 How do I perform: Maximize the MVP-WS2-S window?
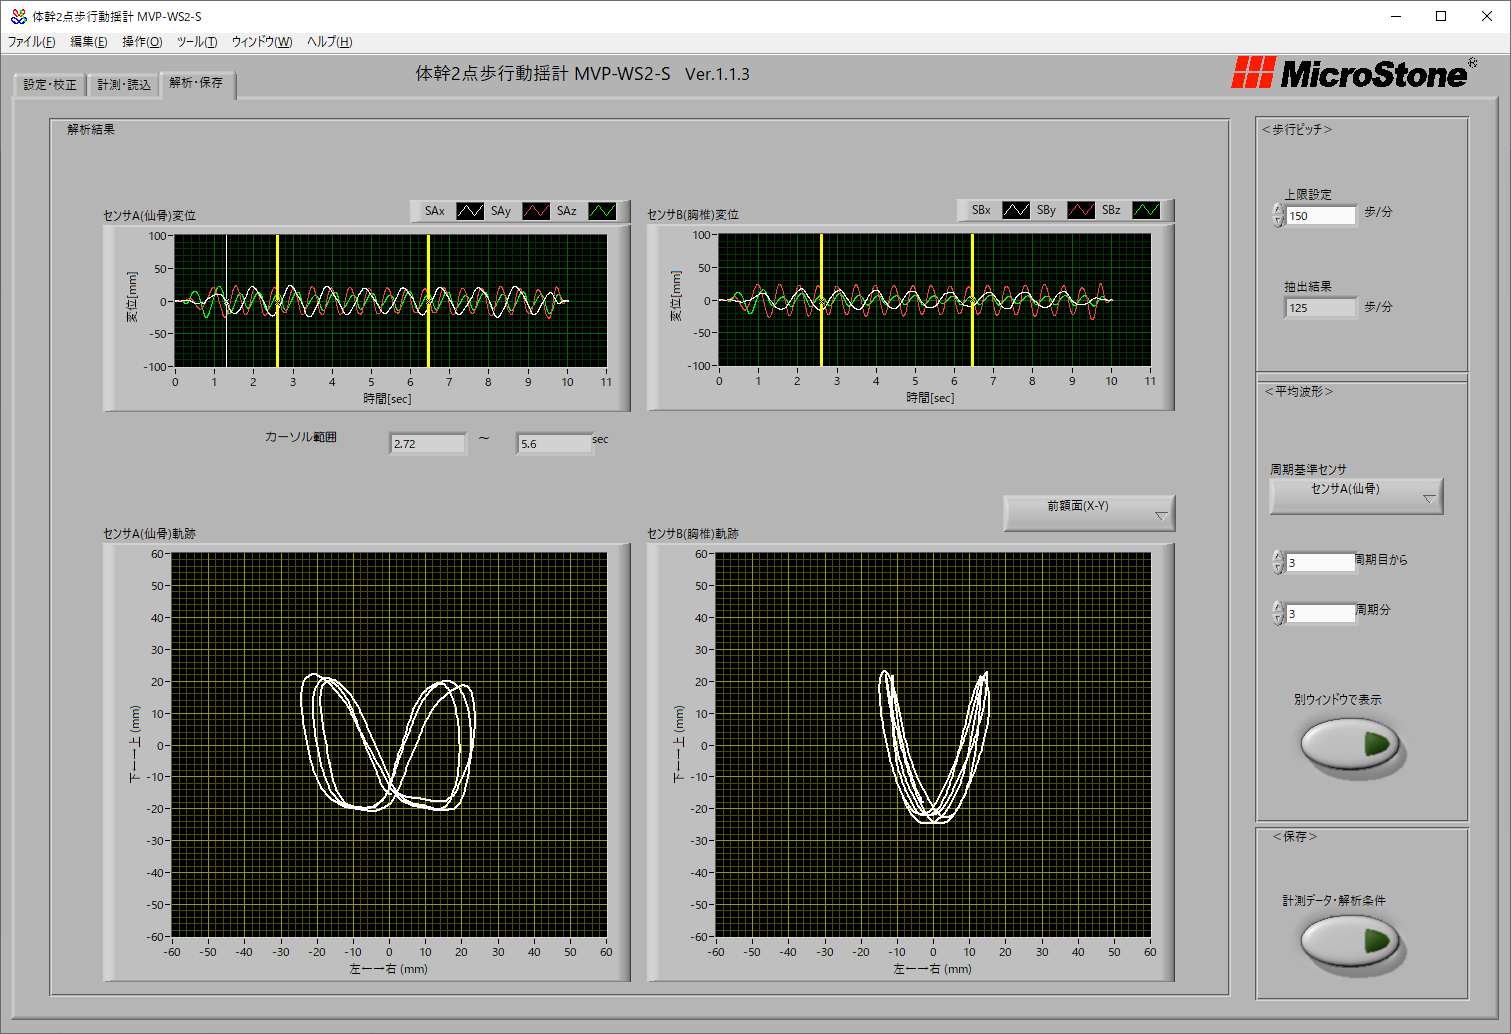coord(1441,16)
